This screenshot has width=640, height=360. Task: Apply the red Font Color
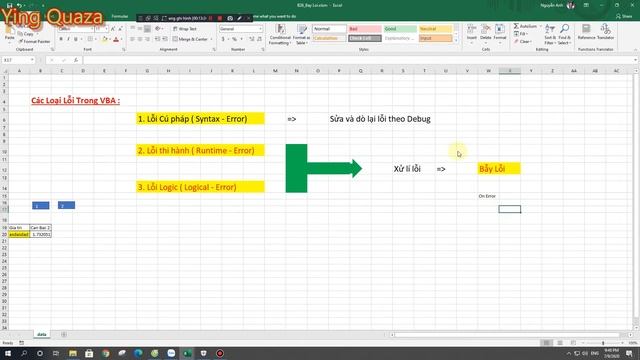click(116, 39)
